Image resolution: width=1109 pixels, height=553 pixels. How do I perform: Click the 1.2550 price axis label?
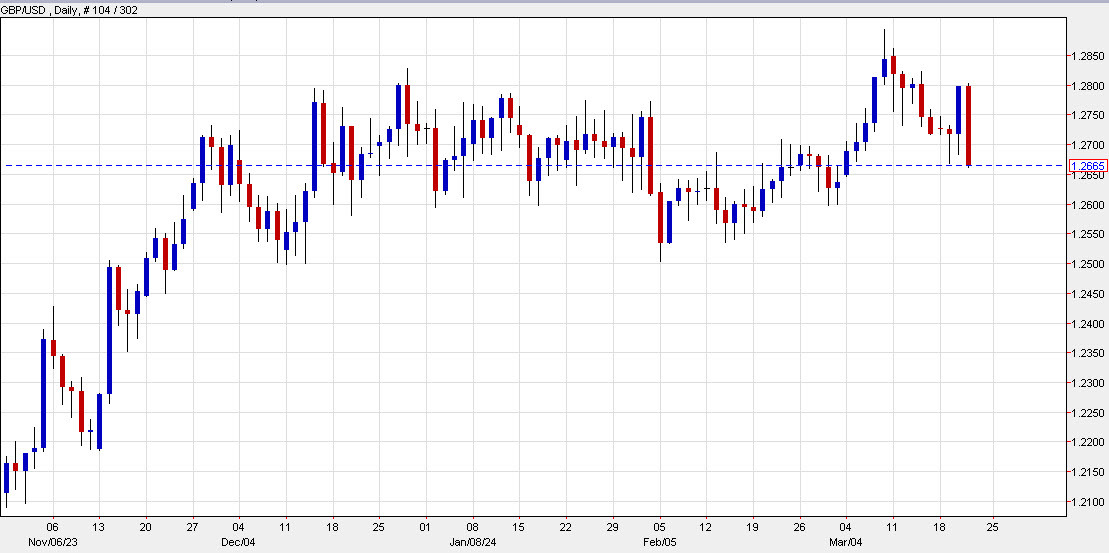(x=1088, y=235)
